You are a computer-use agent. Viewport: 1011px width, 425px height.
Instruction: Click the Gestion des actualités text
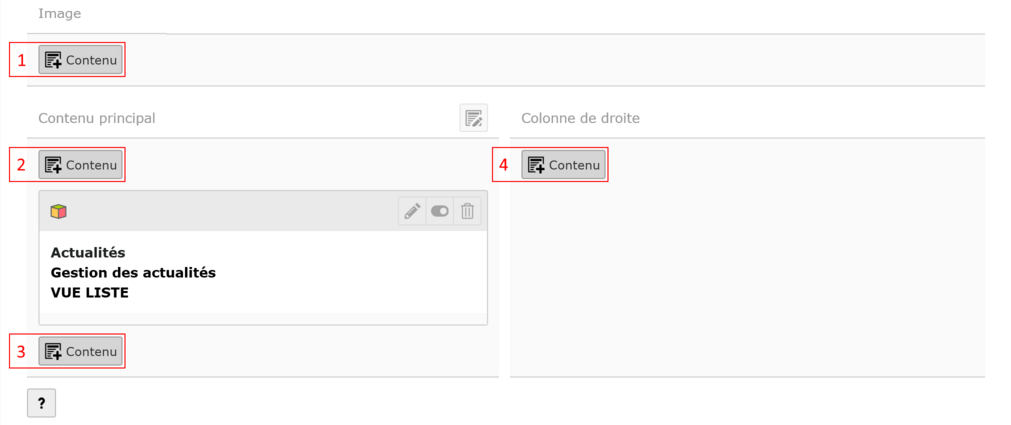pos(133,272)
